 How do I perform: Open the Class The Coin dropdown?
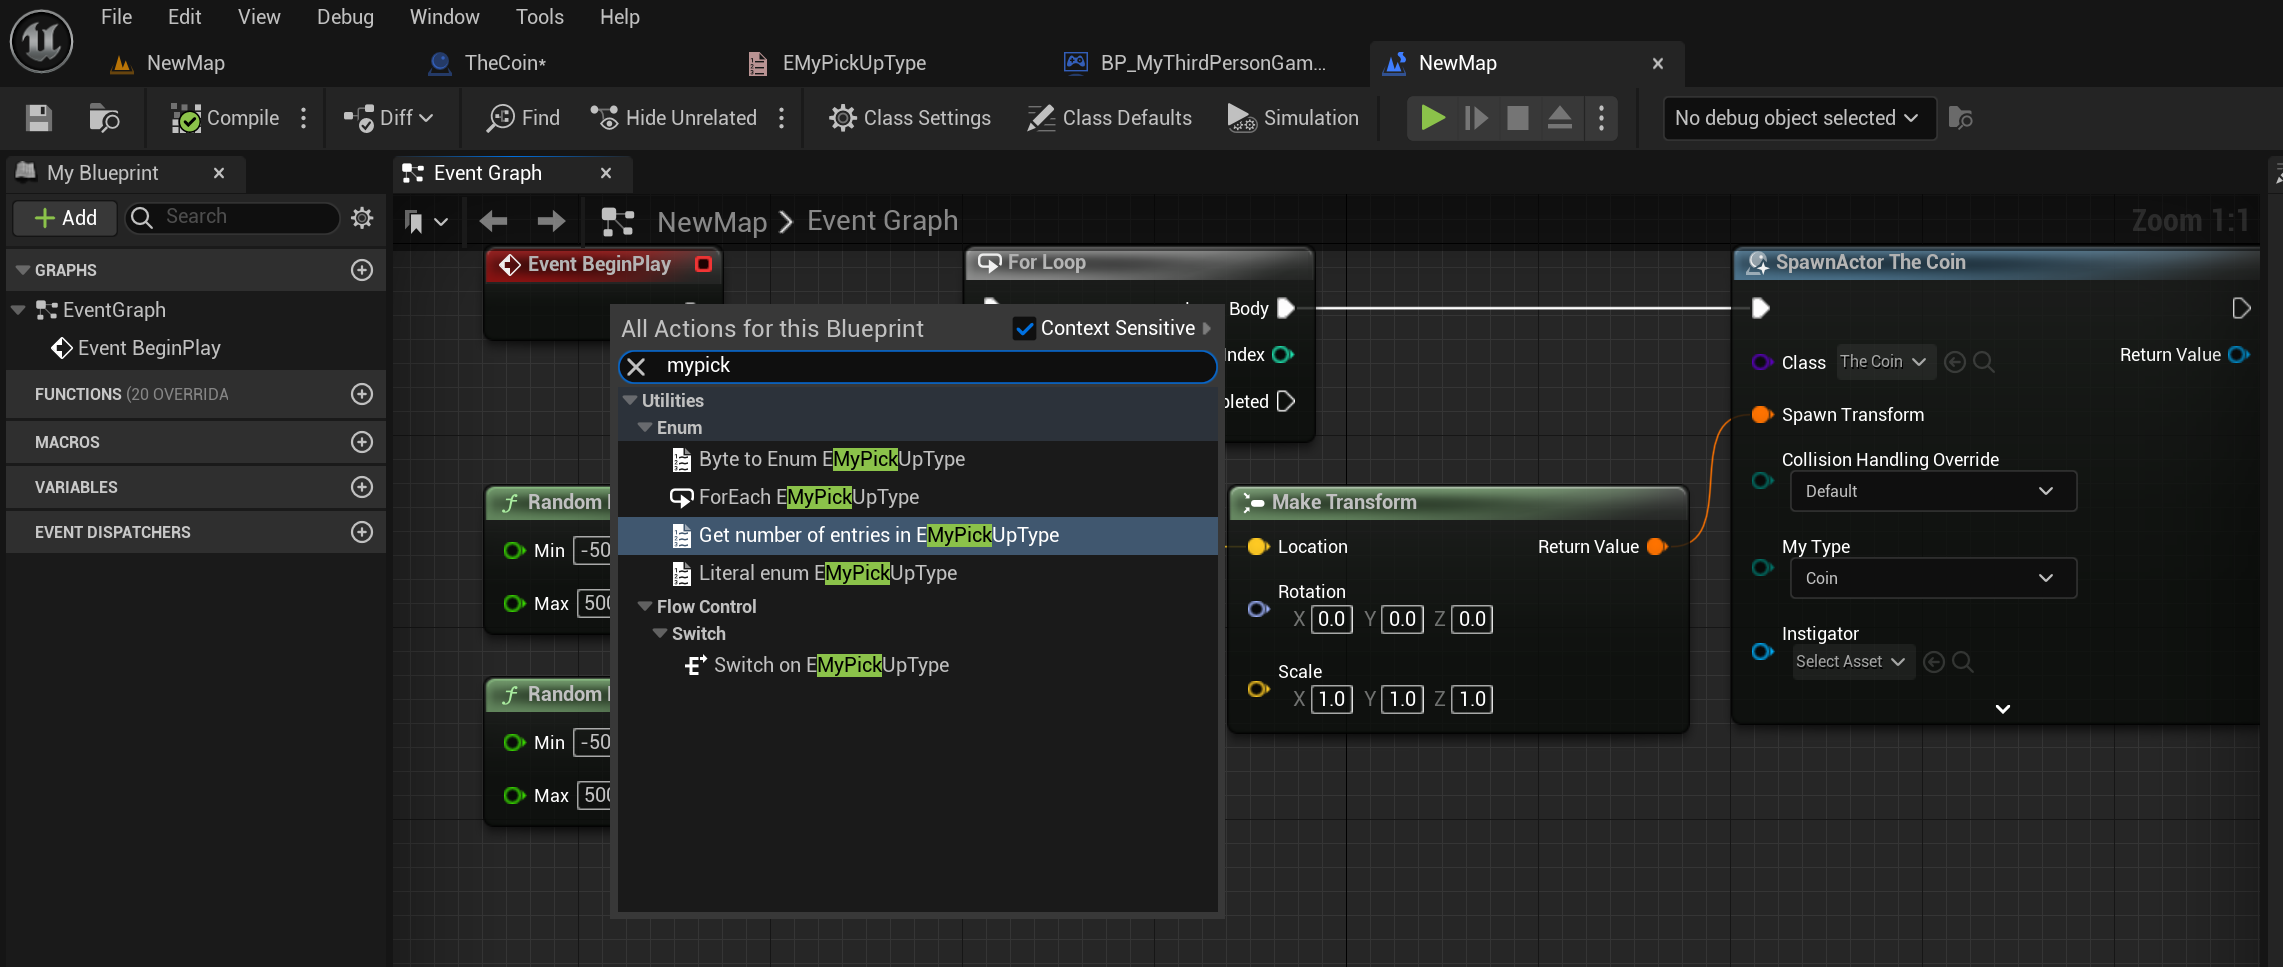(1884, 362)
